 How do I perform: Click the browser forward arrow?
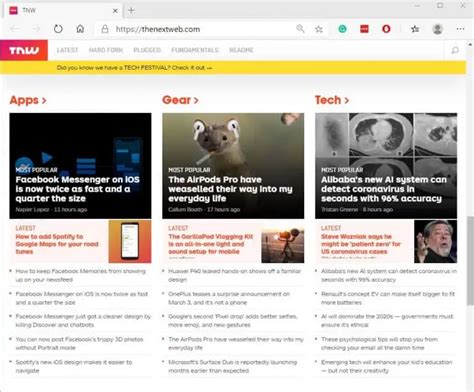[36, 29]
